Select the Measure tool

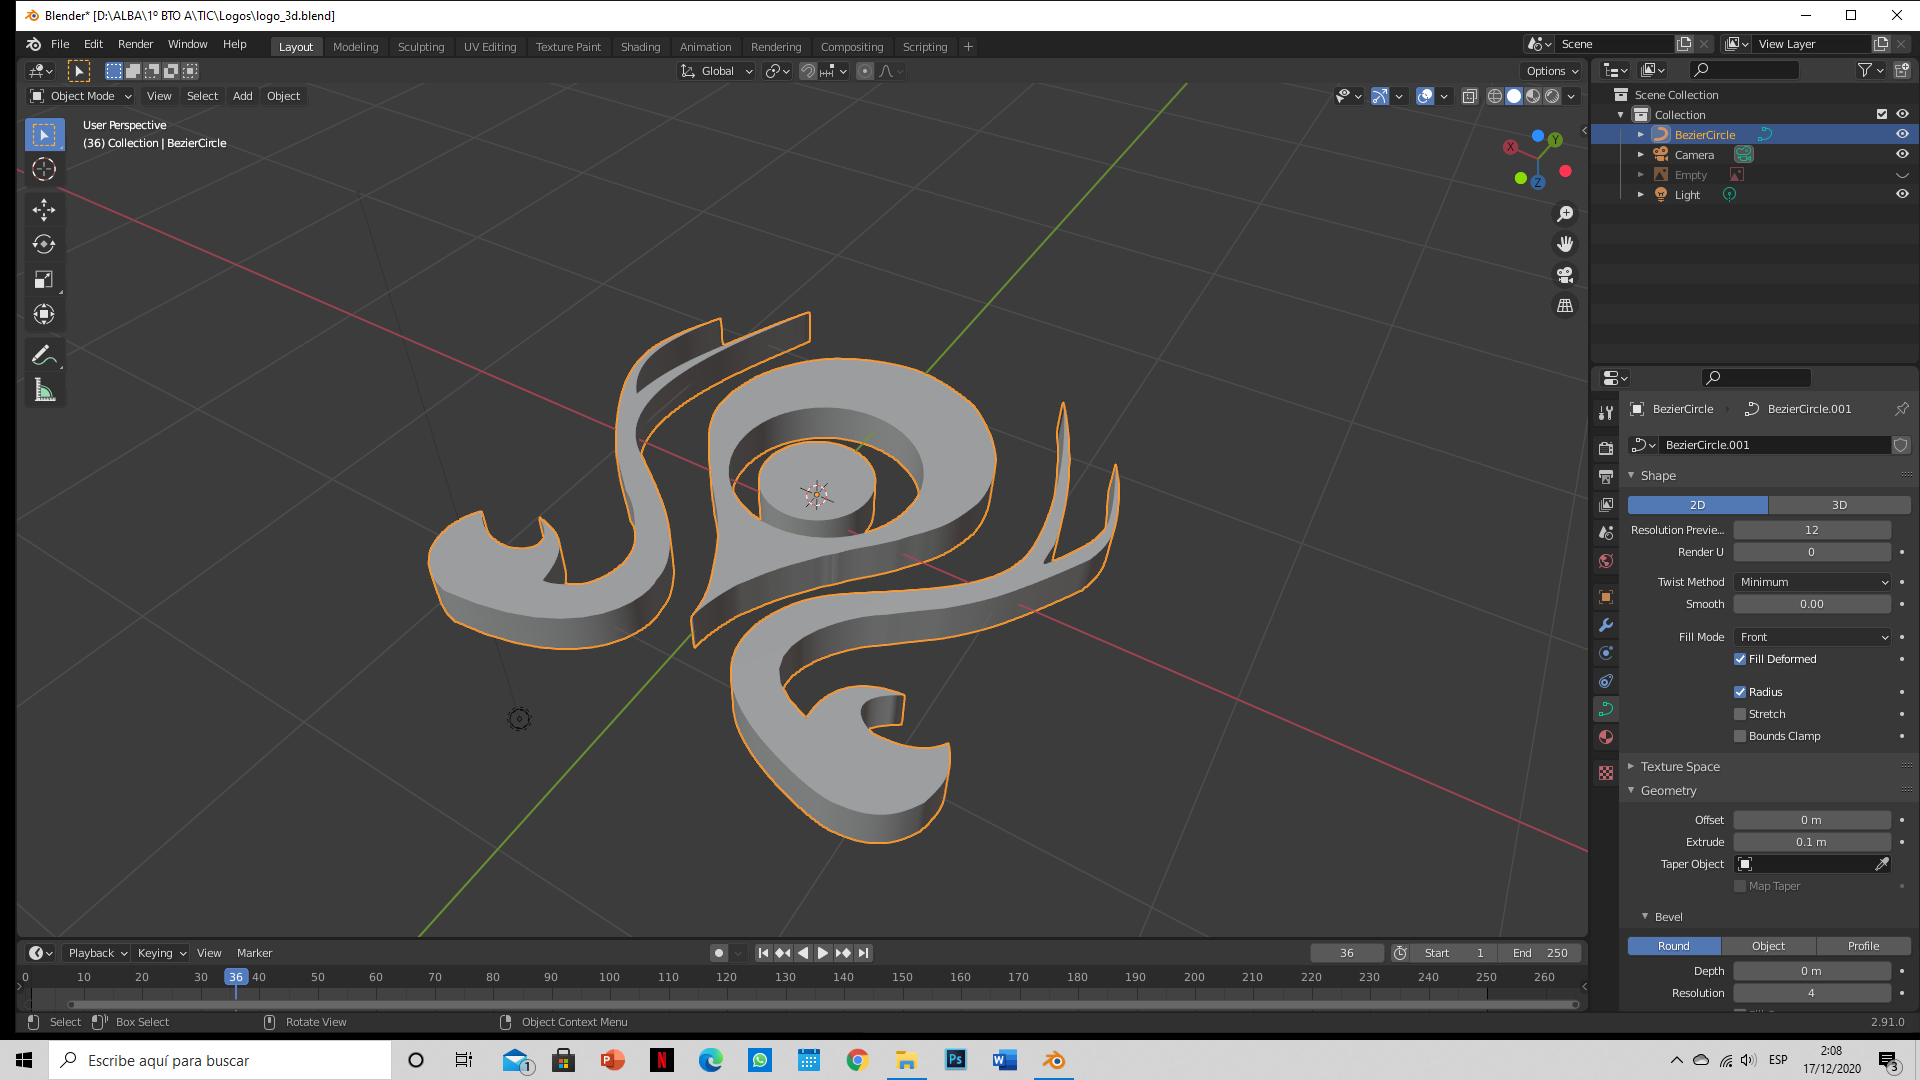(44, 391)
